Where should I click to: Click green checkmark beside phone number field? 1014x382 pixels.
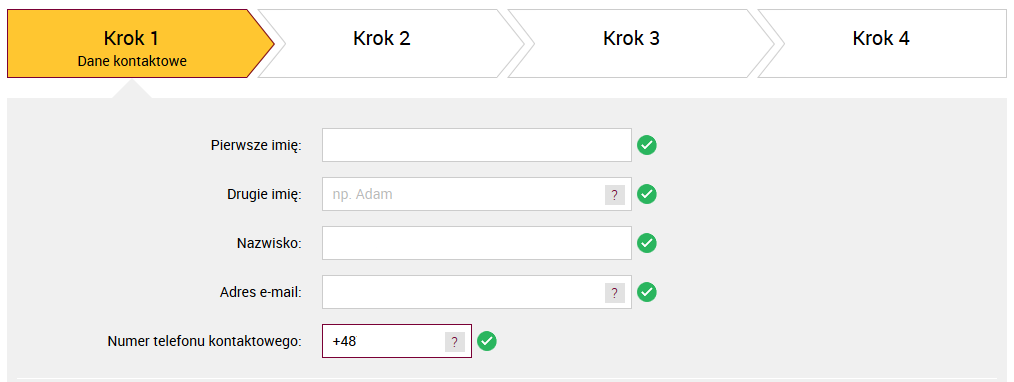coord(487,341)
